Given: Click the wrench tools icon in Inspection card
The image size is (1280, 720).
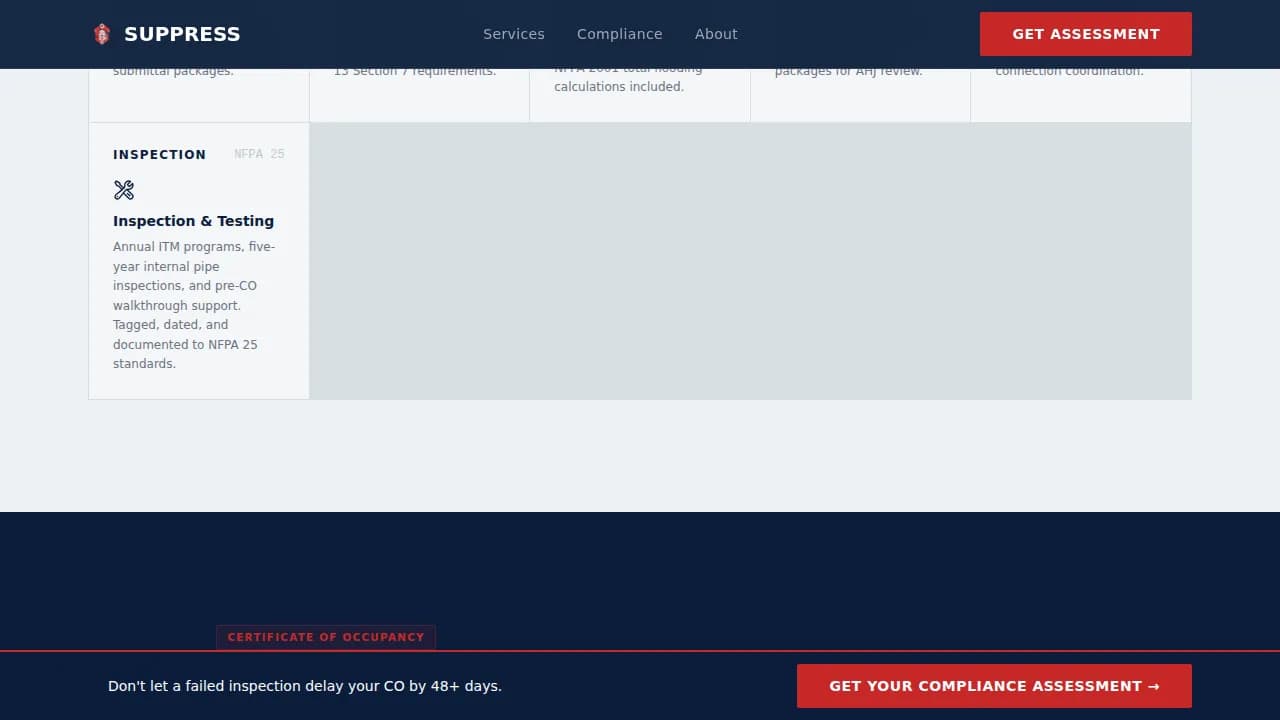Looking at the screenshot, I should (x=124, y=190).
